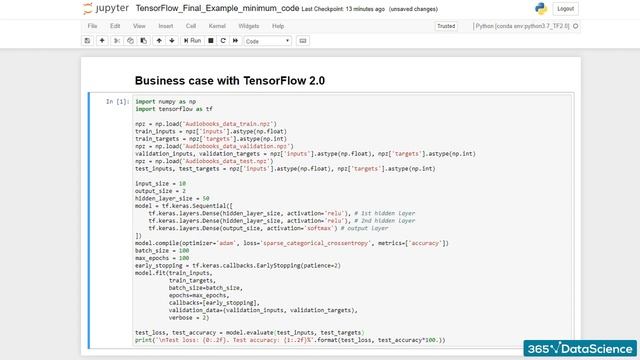The width and height of the screenshot is (640, 360).
Task: Click the 'verbose = 2)' line
Action: (x=189, y=318)
